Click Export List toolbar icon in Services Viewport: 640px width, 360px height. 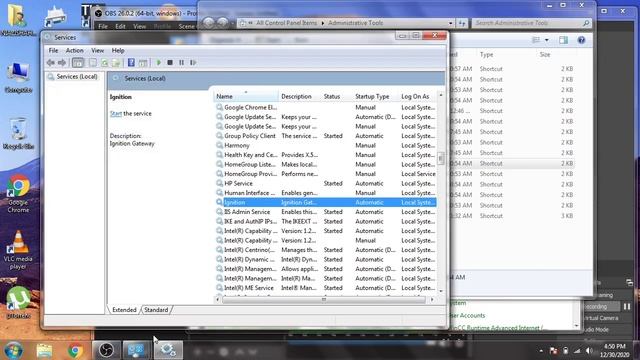pyautogui.click(x=116, y=62)
